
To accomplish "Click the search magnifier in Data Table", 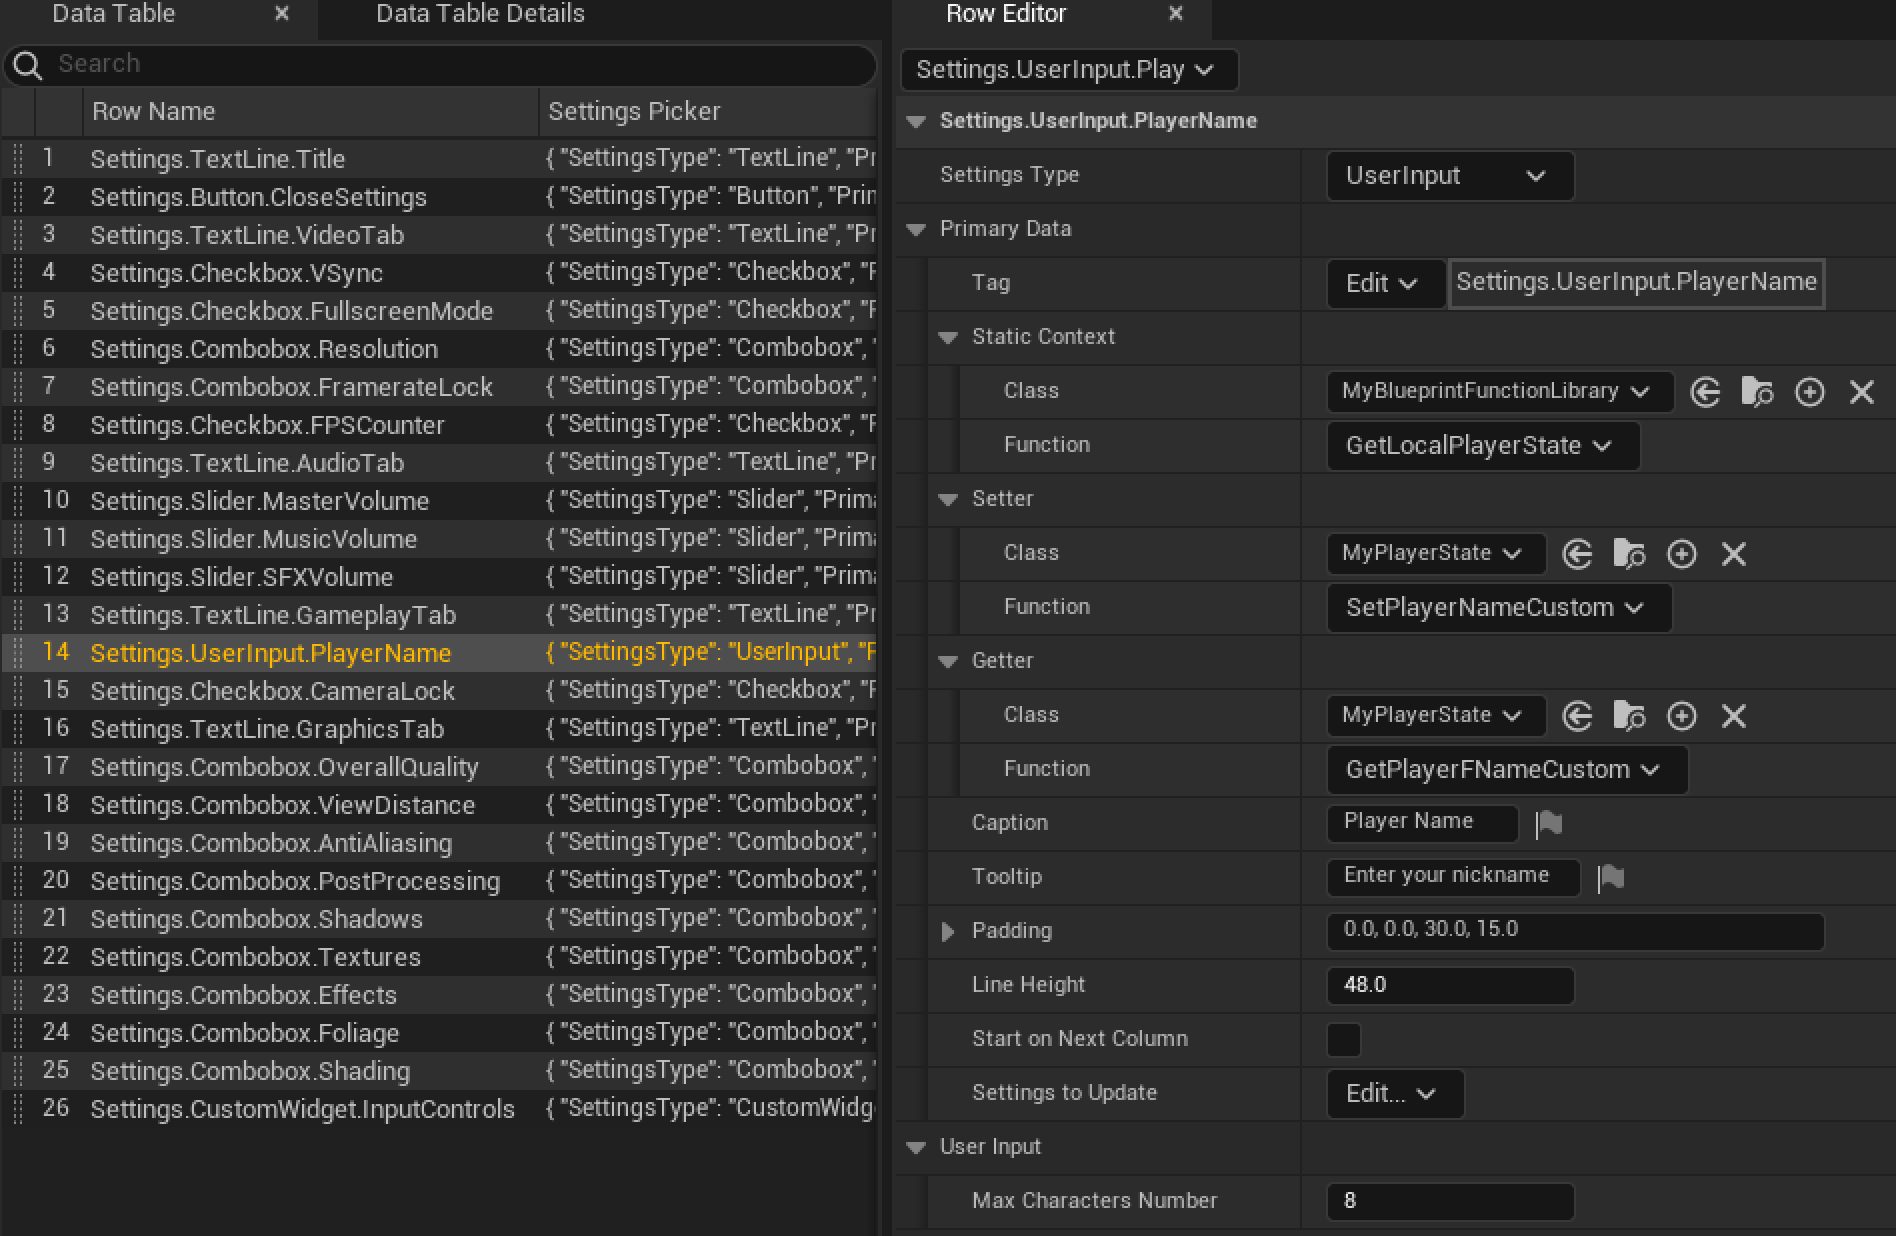I will [27, 64].
